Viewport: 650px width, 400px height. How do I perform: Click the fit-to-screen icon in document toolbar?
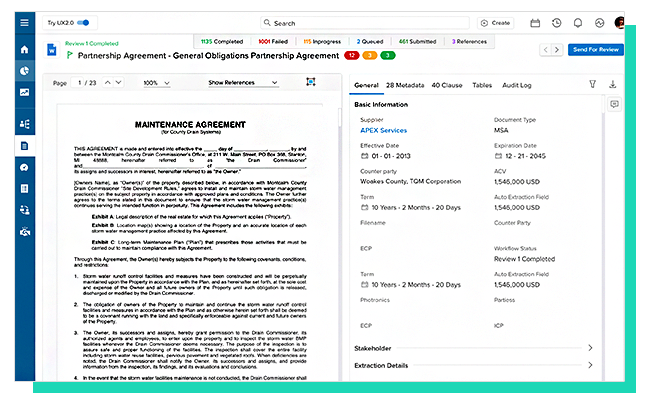click(310, 83)
